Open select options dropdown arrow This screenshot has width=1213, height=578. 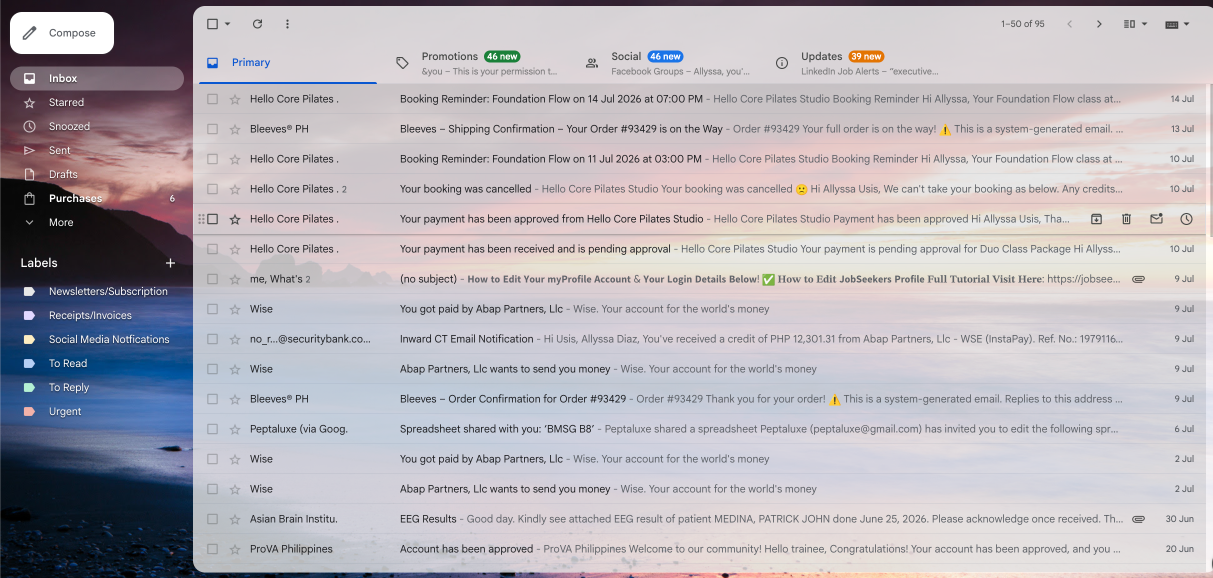pyautogui.click(x=228, y=24)
